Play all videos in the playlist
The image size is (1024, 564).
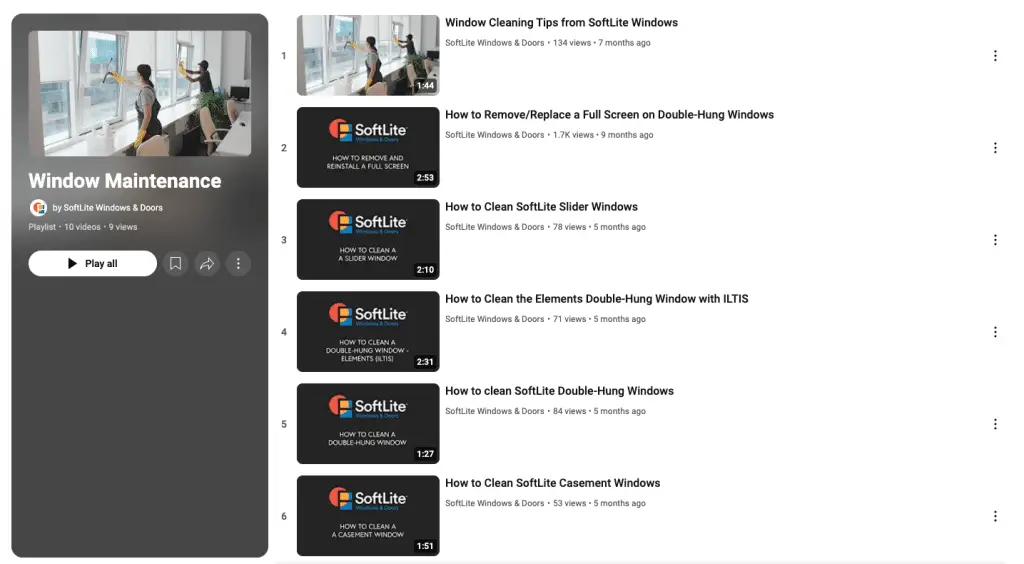pyautogui.click(x=93, y=264)
